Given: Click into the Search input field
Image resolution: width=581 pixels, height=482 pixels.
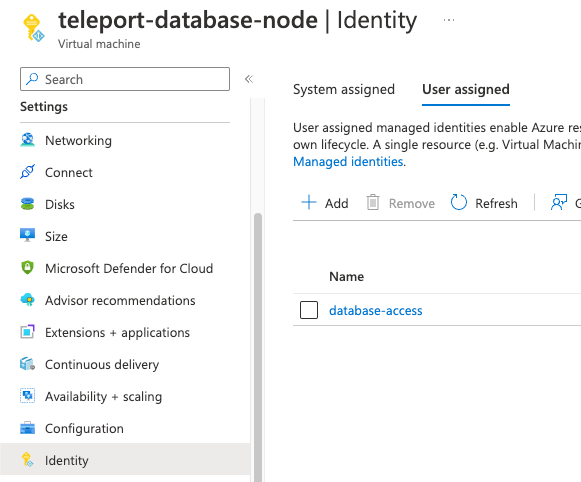Looking at the screenshot, I should [125, 79].
